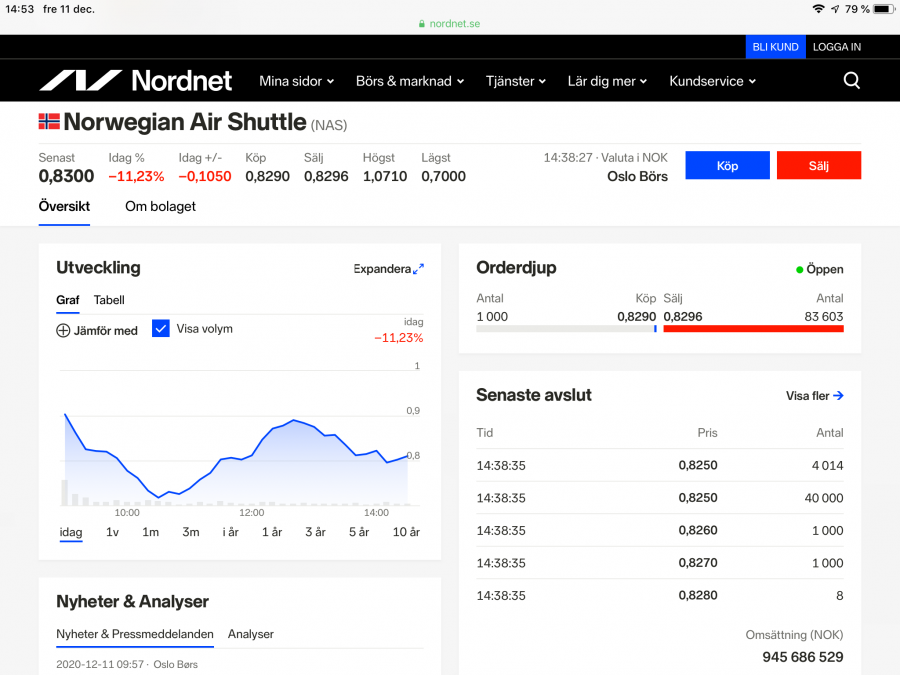Expand the Kundservice dropdown menu

712,81
